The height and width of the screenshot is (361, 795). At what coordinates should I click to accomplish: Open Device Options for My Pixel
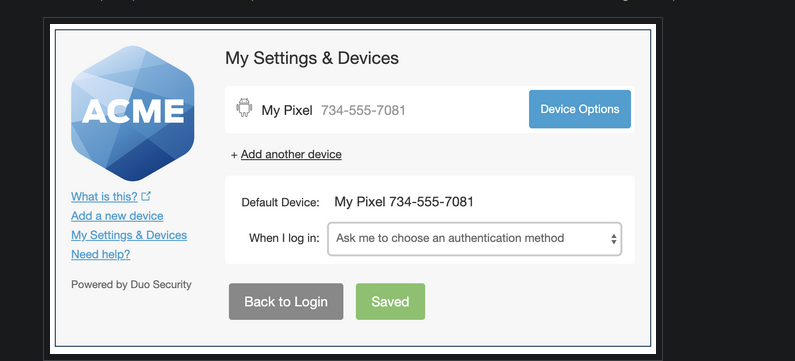click(580, 109)
